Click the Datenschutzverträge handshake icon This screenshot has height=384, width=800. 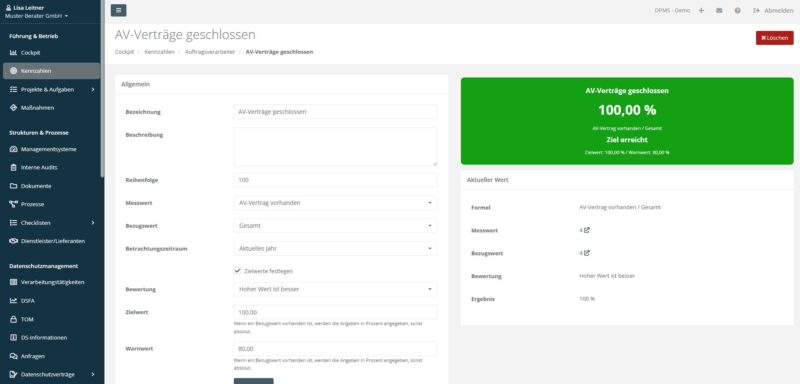tap(13, 374)
